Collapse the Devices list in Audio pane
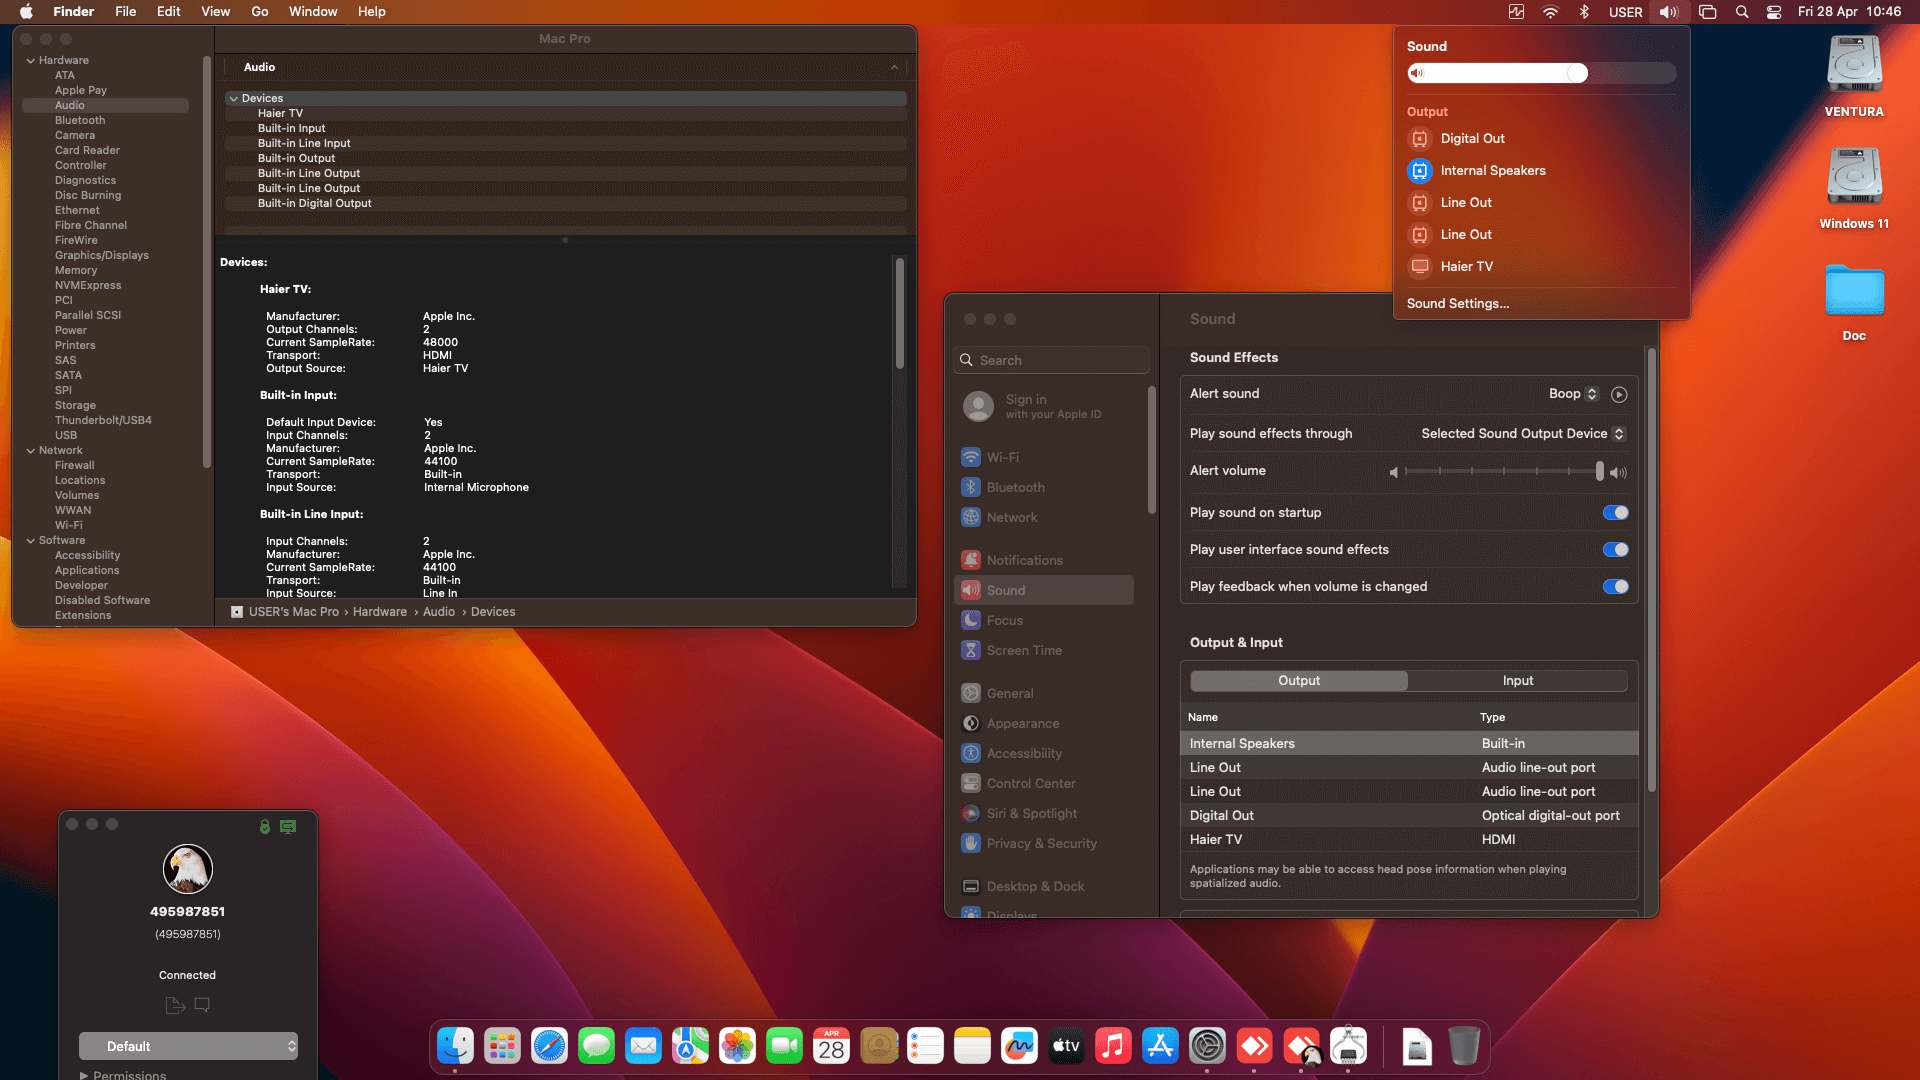The image size is (1920, 1080). [233, 99]
